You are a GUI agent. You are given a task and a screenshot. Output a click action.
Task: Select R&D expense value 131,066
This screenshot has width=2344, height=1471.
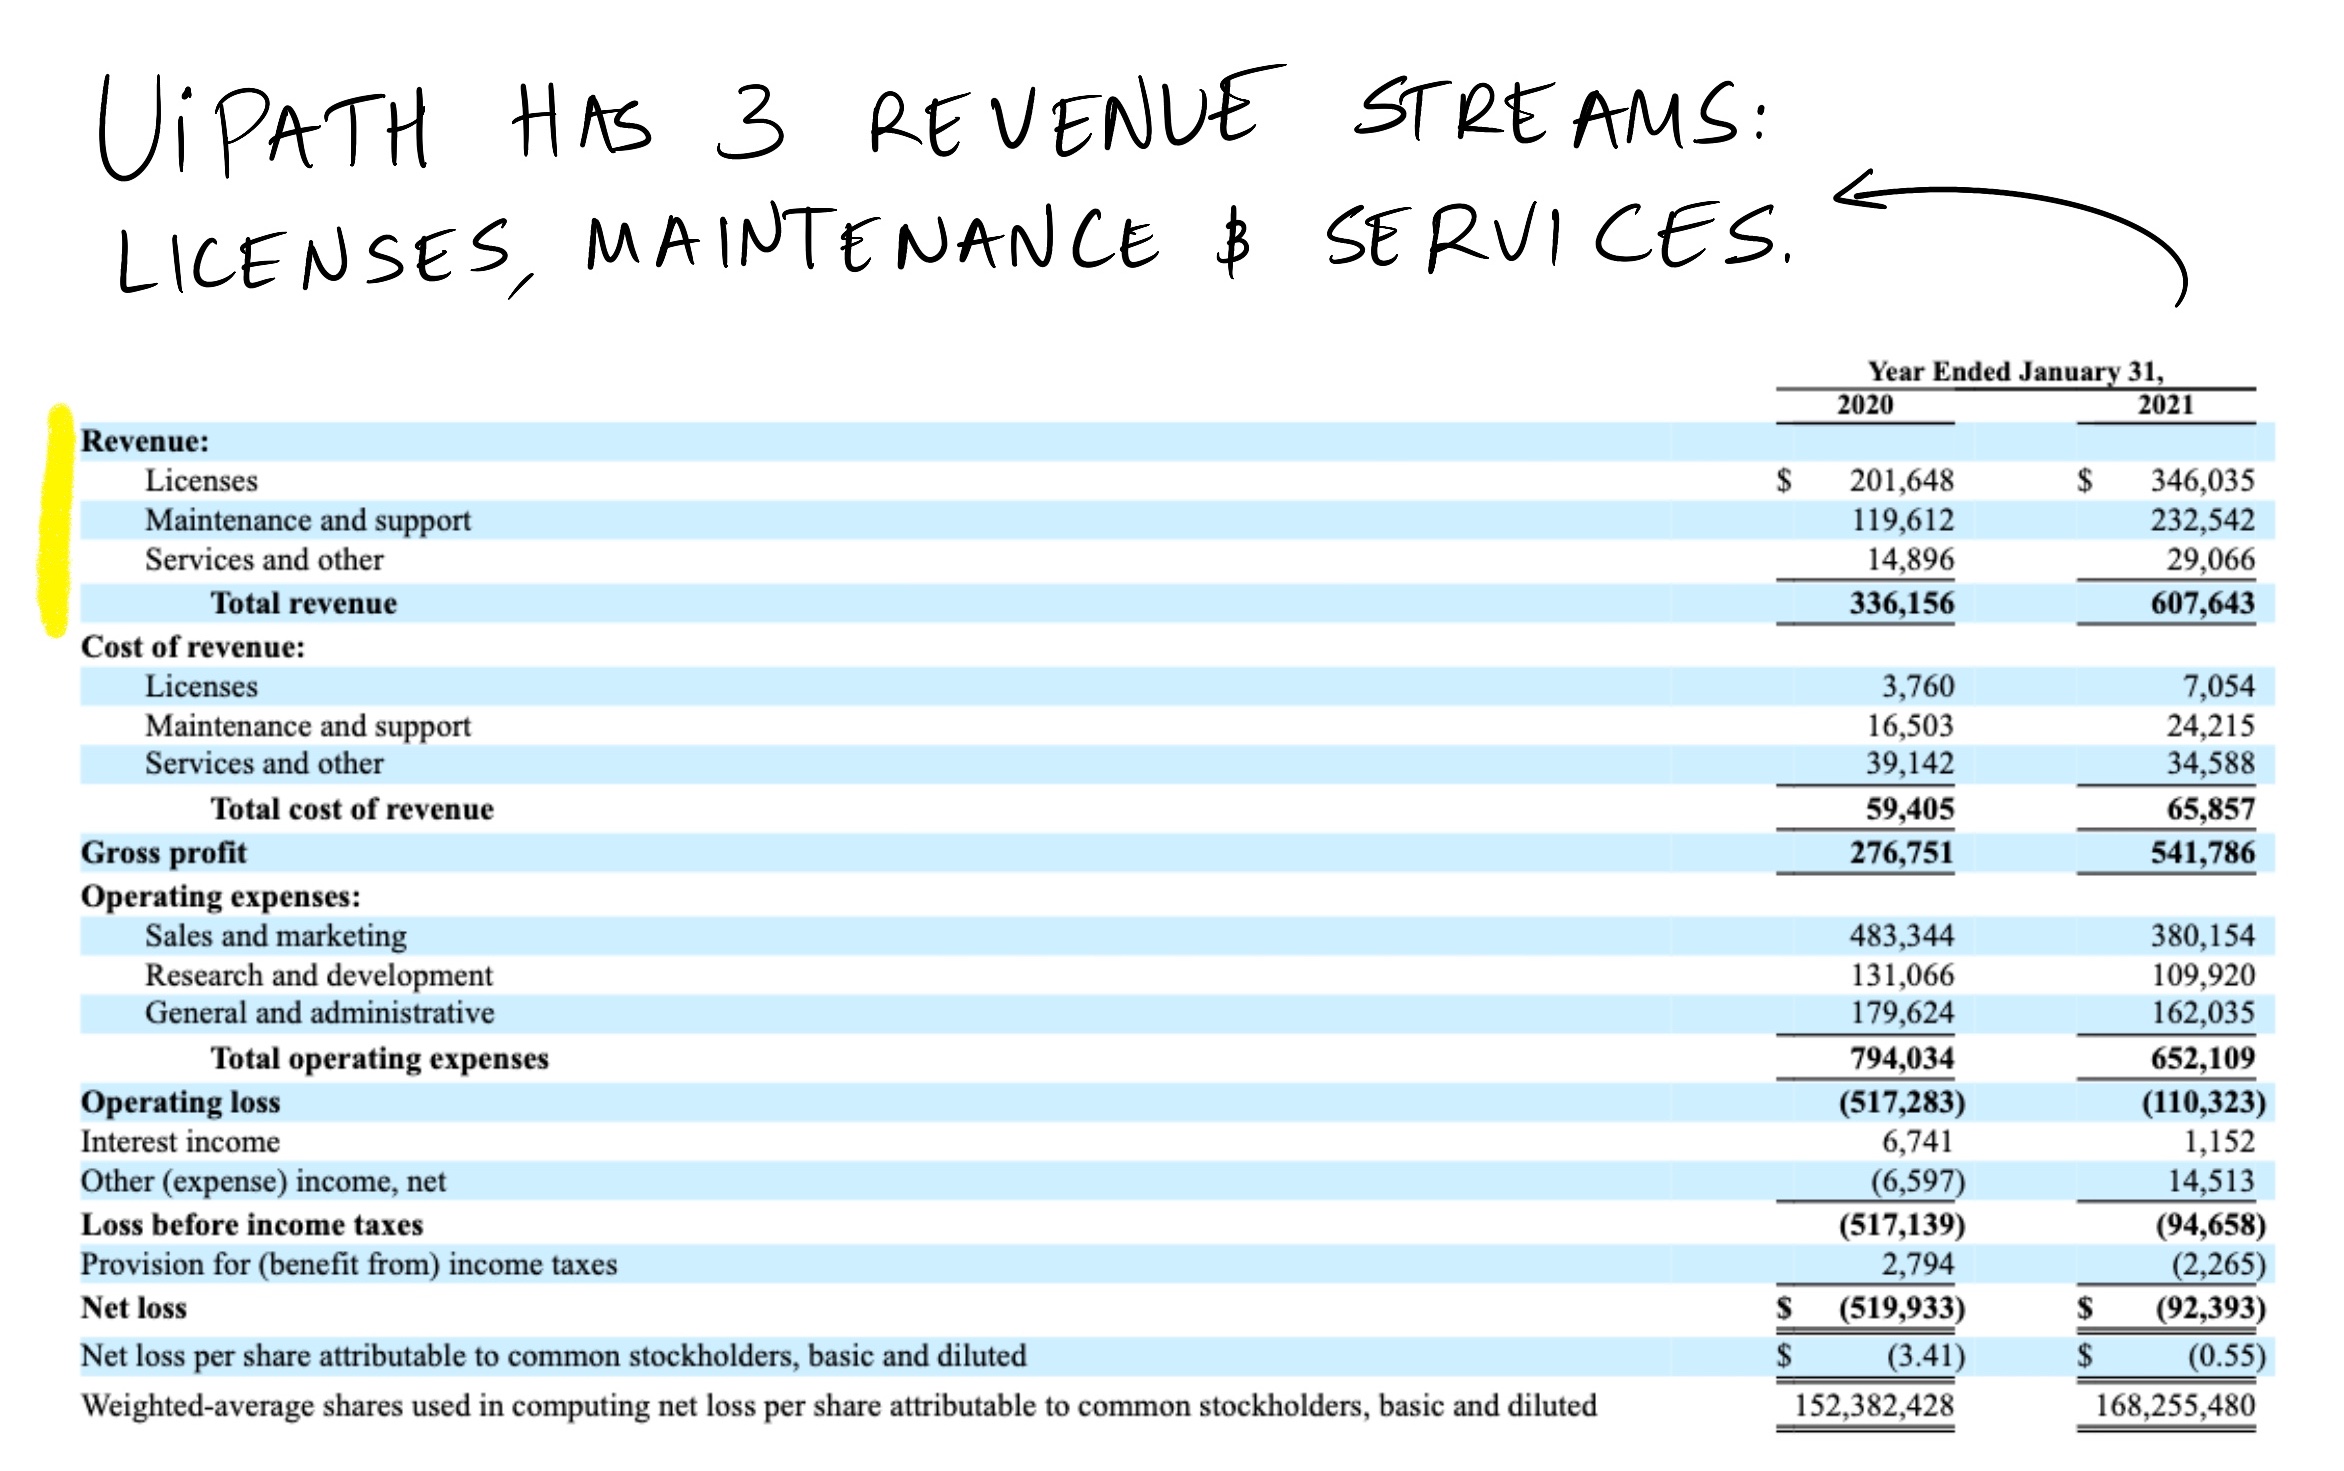point(1902,975)
